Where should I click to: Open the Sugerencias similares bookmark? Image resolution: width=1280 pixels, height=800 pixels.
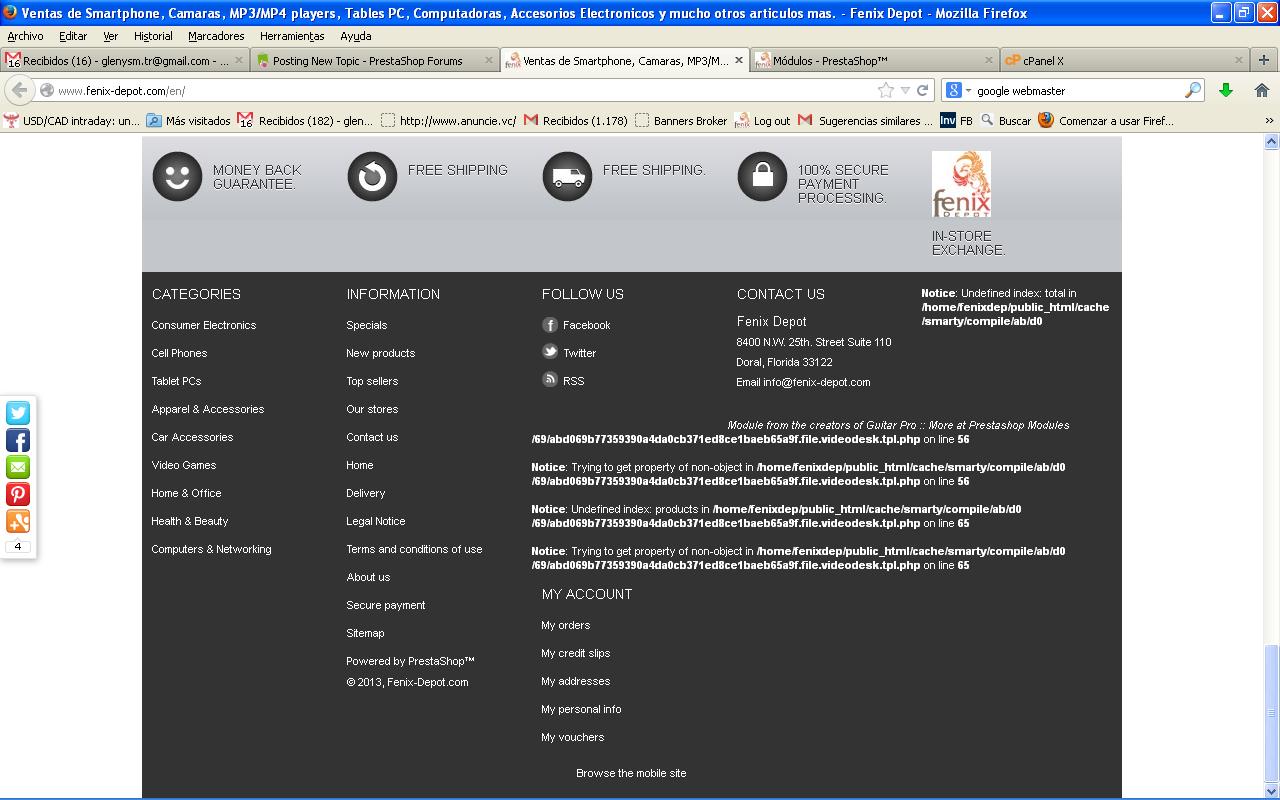click(x=865, y=121)
